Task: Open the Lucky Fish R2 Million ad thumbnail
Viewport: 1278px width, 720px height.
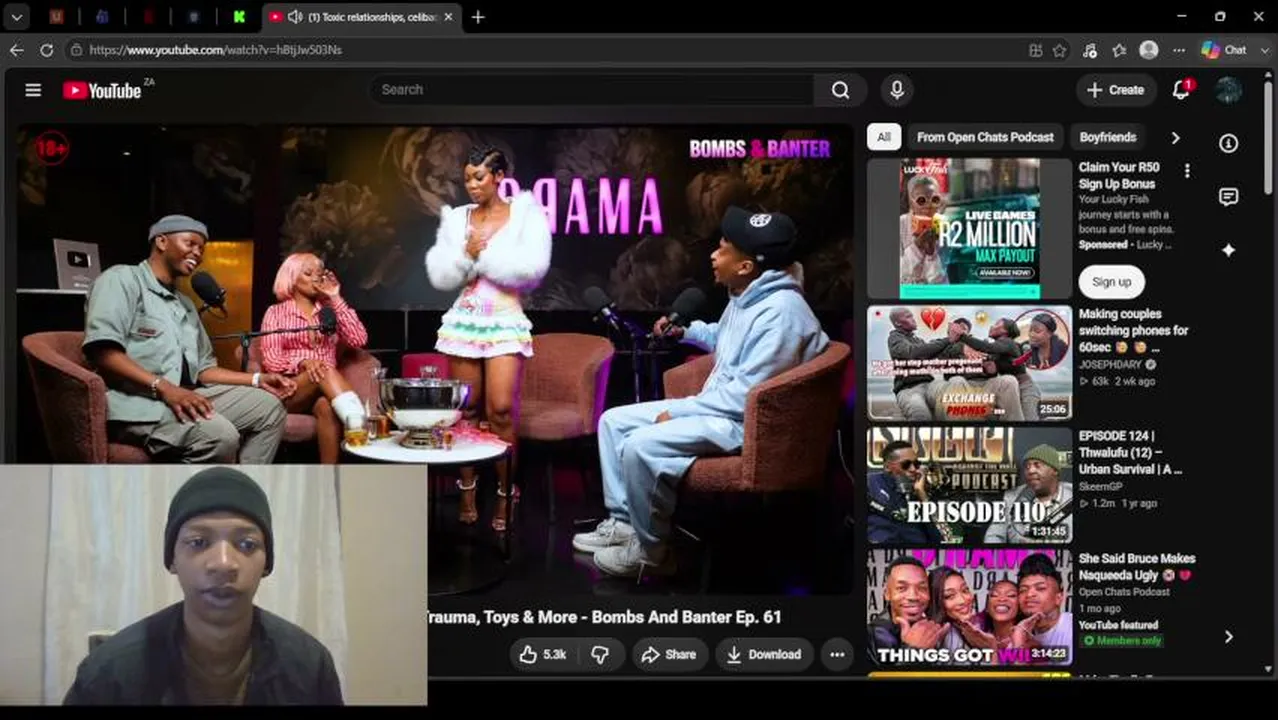Action: pos(969,229)
